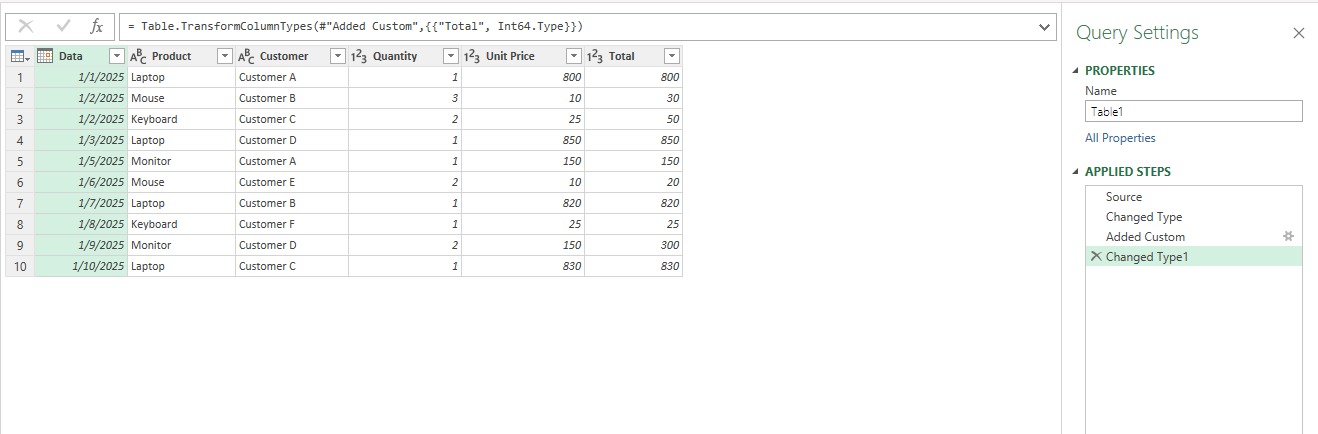Close the Query Settings pane
1318x434 pixels.
(1299, 33)
